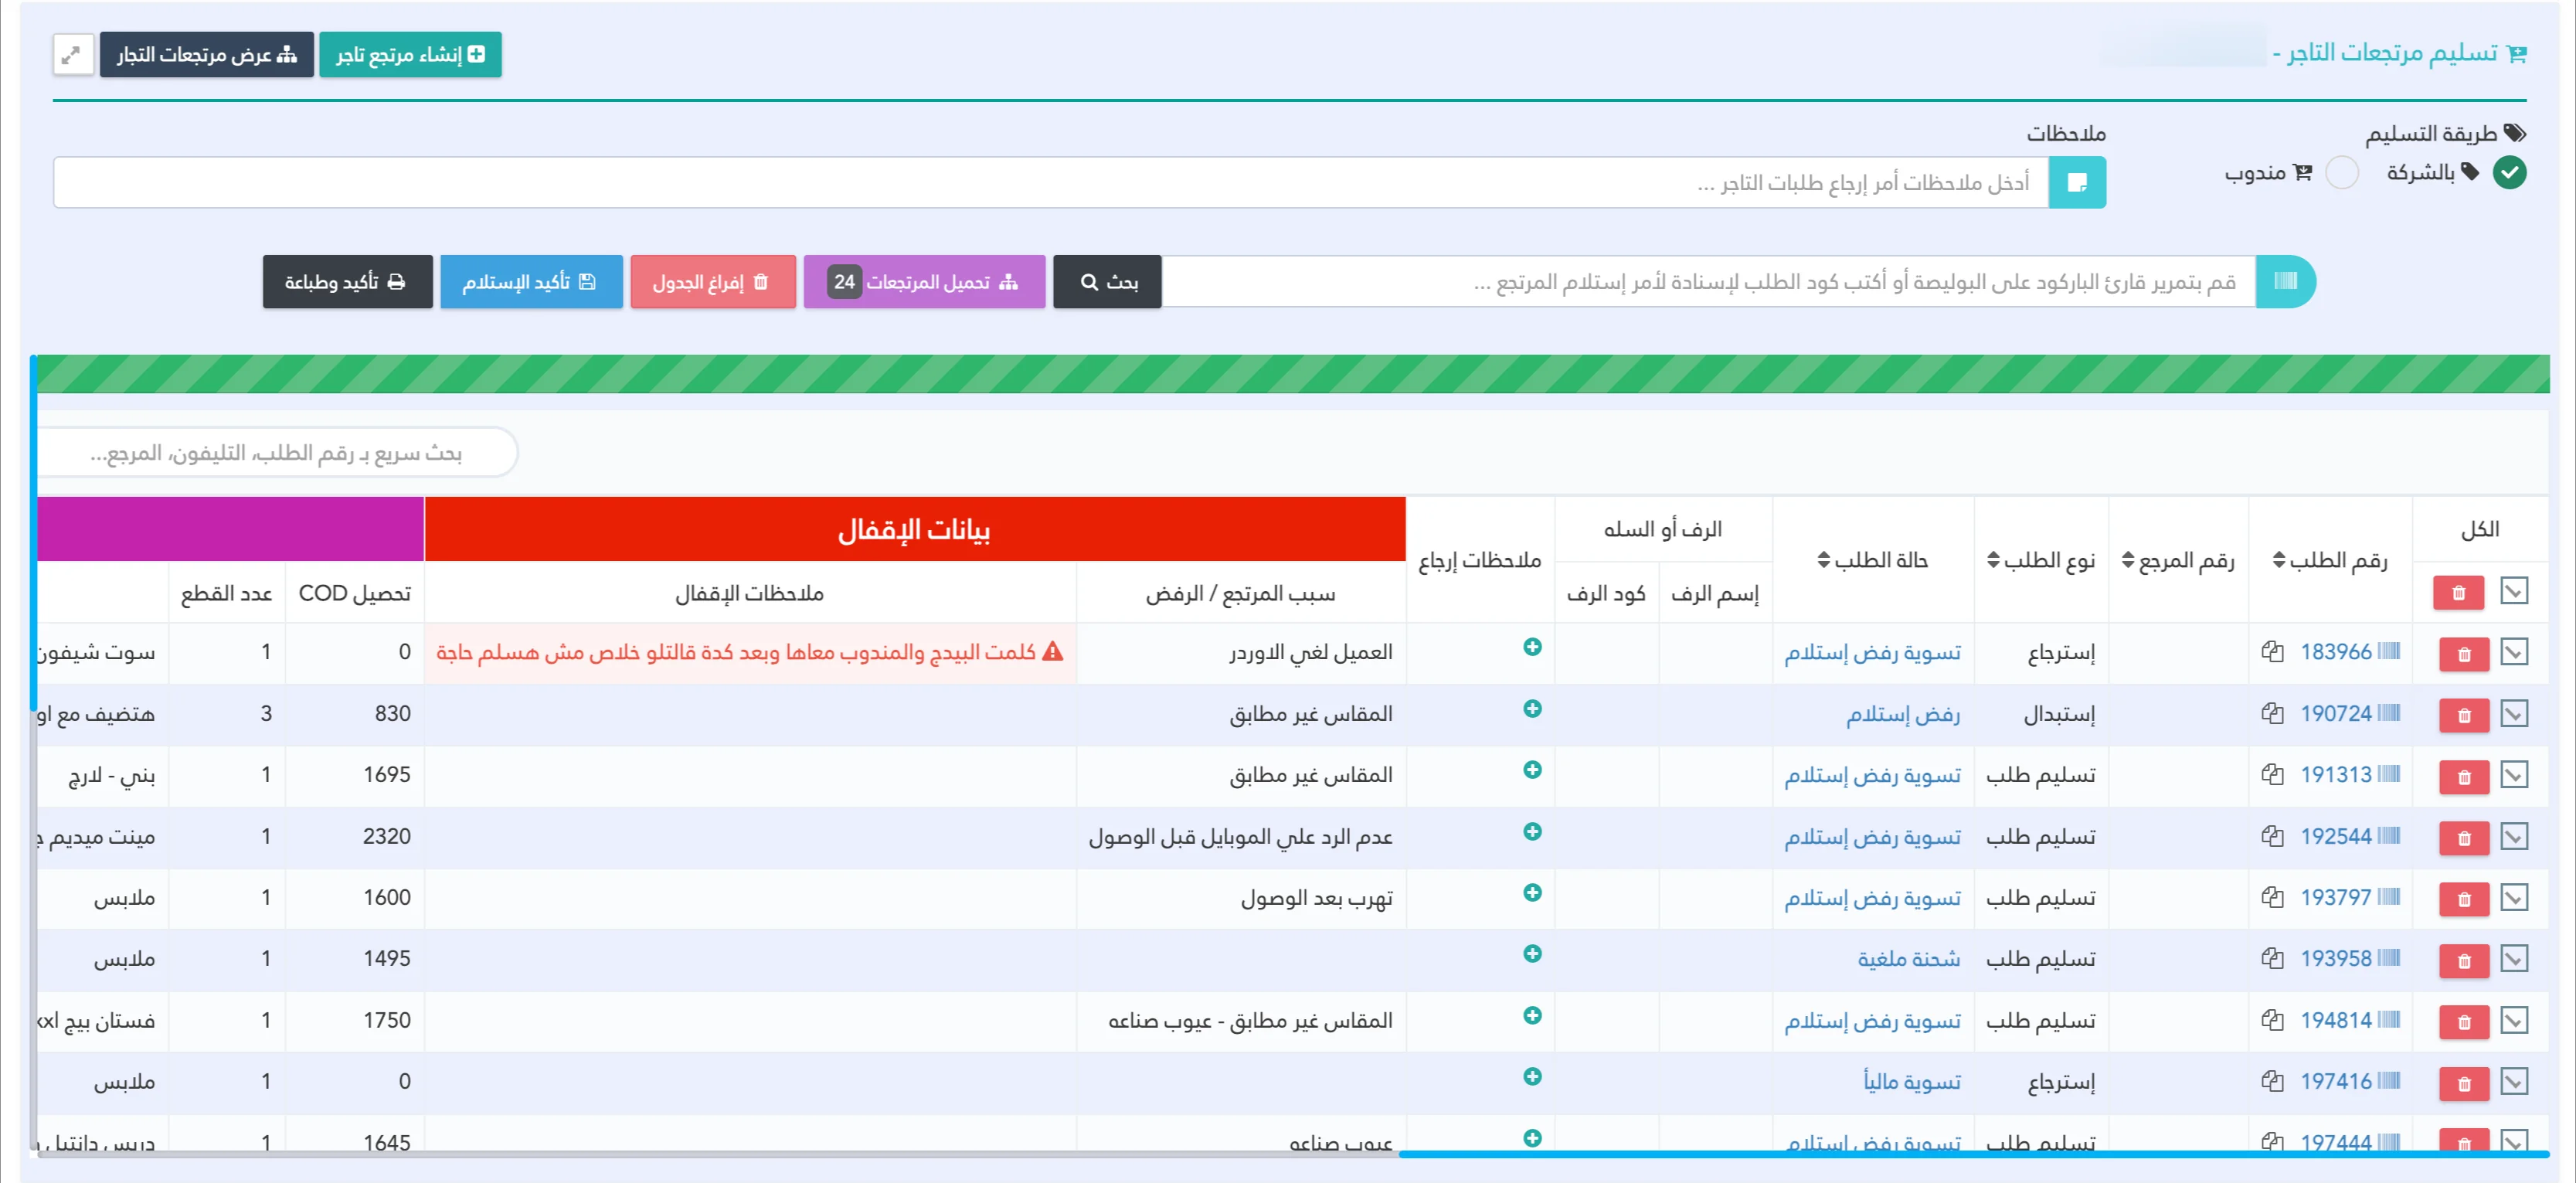Focus barcode order code input field
The height and width of the screenshot is (1183, 2576).
pyautogui.click(x=1708, y=282)
